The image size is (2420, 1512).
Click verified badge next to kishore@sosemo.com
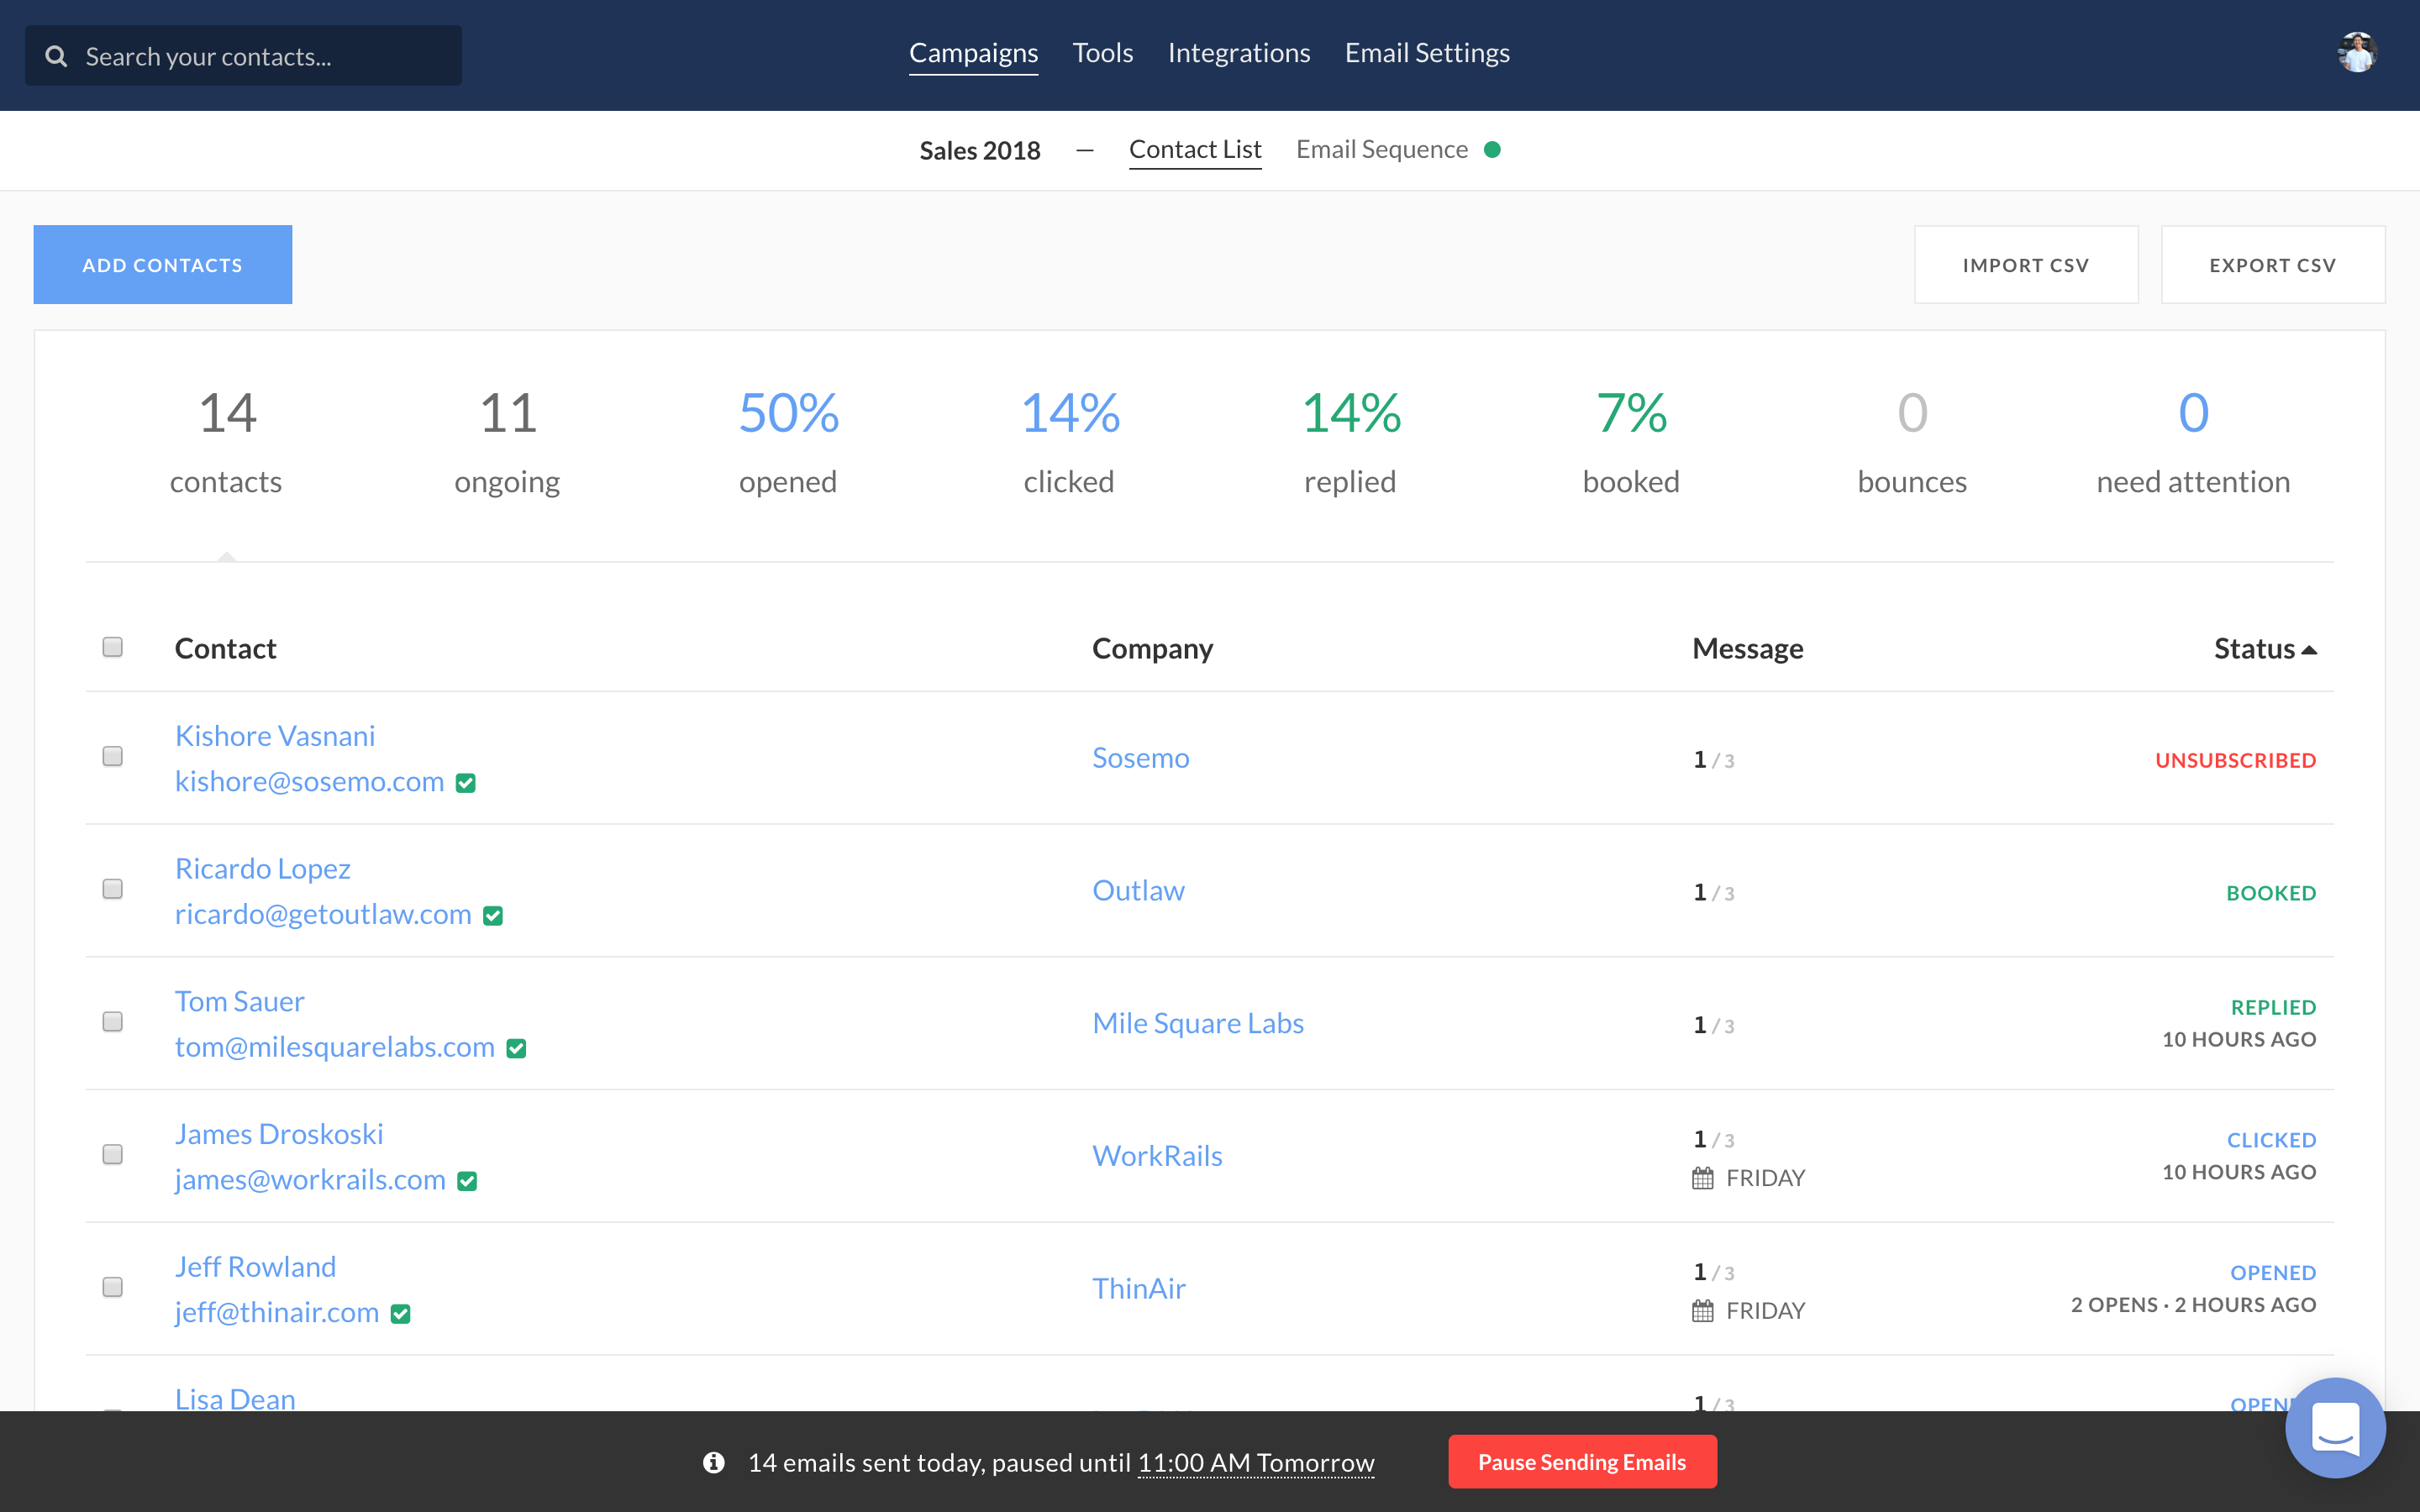click(466, 783)
